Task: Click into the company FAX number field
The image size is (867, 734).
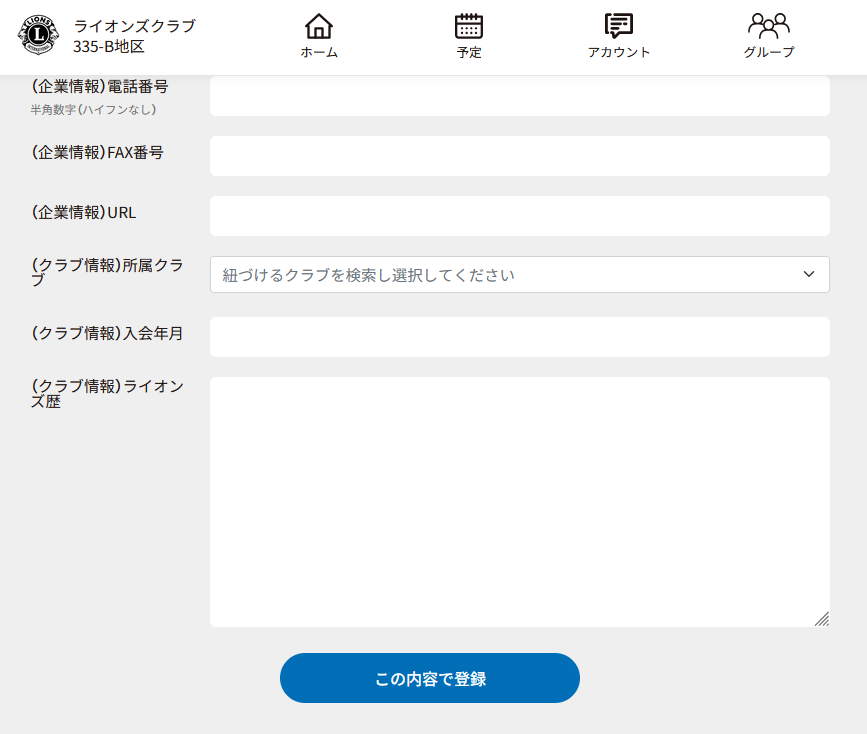Action: pos(519,156)
